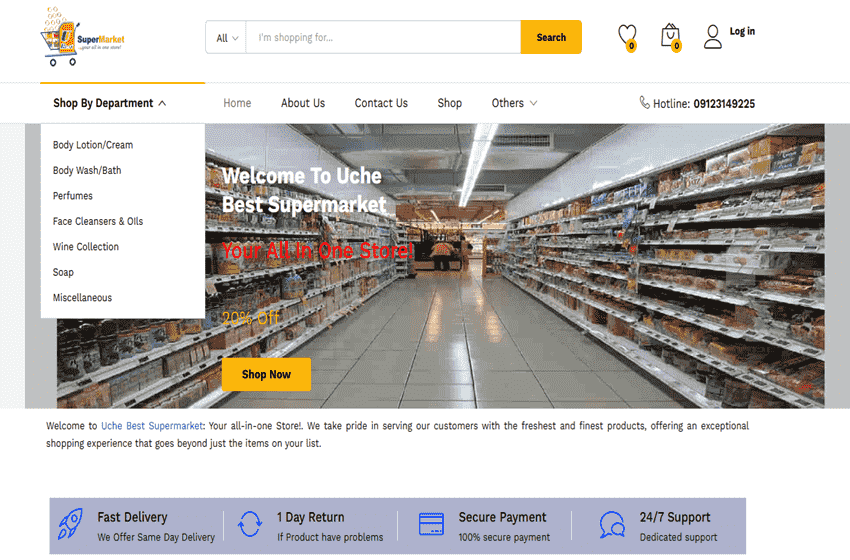Click the Shop Now button
Viewport: 850px width, 560px height.
tap(266, 374)
